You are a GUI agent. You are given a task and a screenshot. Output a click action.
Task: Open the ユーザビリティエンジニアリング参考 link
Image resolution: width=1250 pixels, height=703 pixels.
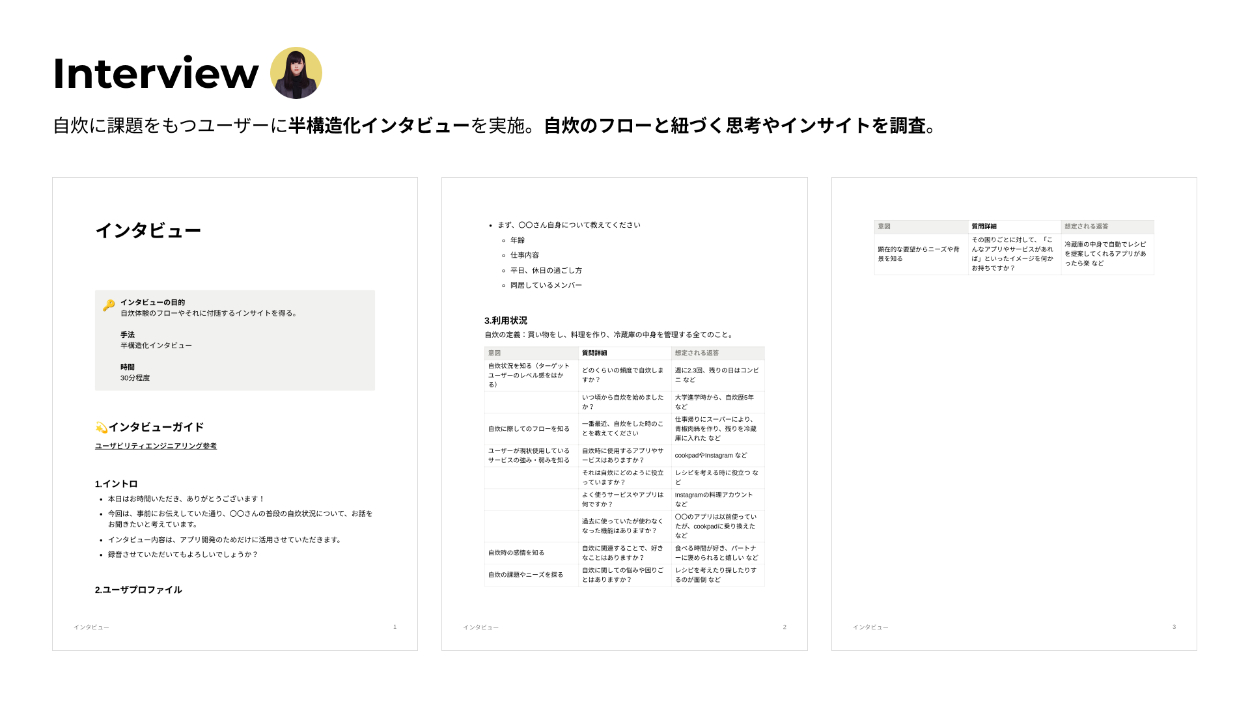155,446
